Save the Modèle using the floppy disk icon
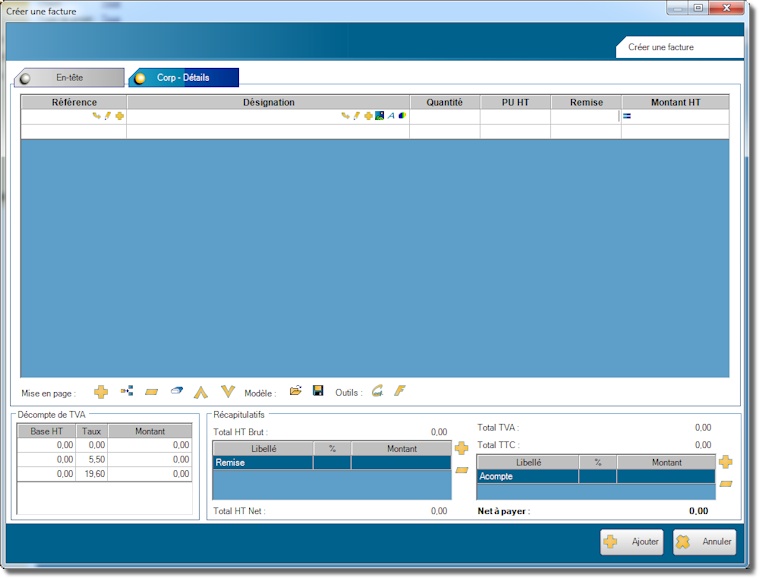The height and width of the screenshot is (580, 760). coord(318,392)
